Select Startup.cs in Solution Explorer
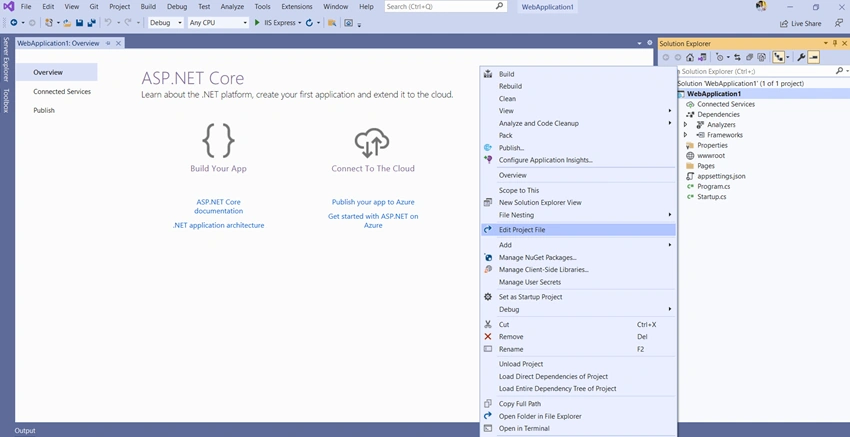 (x=711, y=196)
